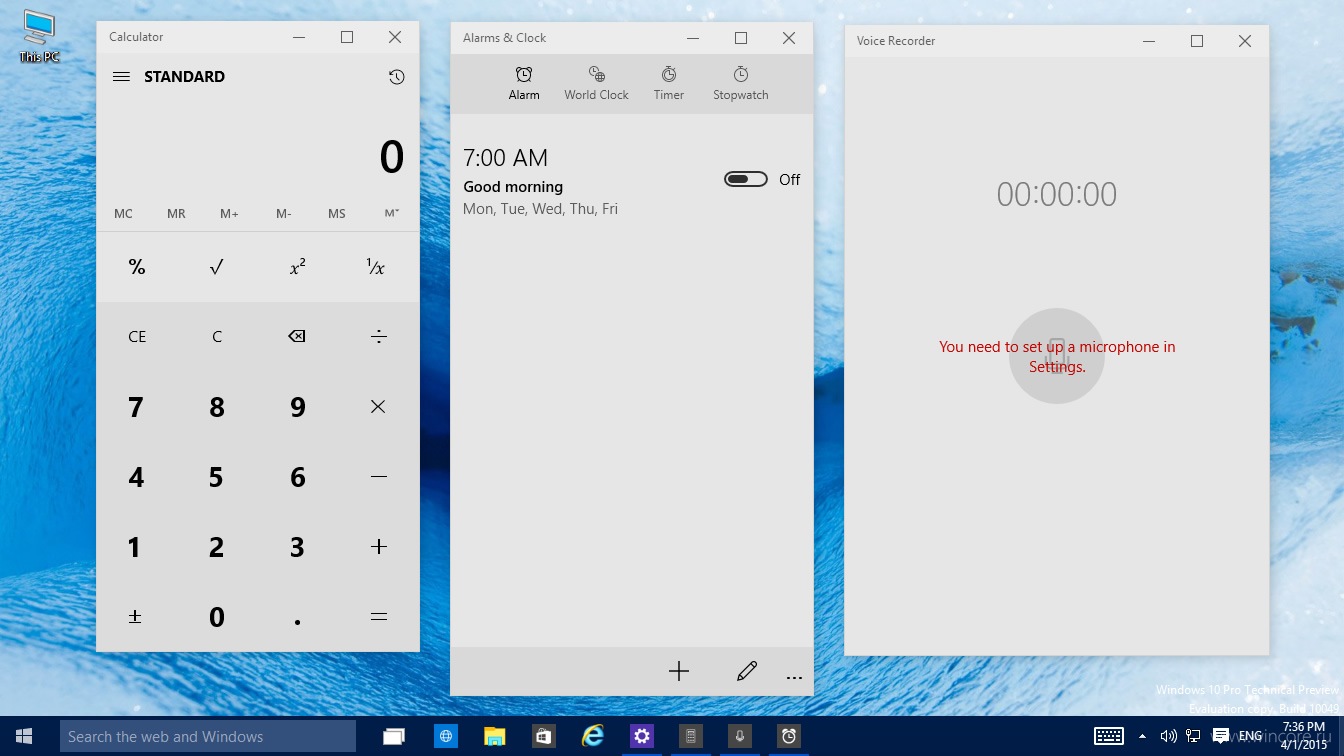1344x756 pixels.
Task: Show hidden system tray icons
Action: (1141, 737)
